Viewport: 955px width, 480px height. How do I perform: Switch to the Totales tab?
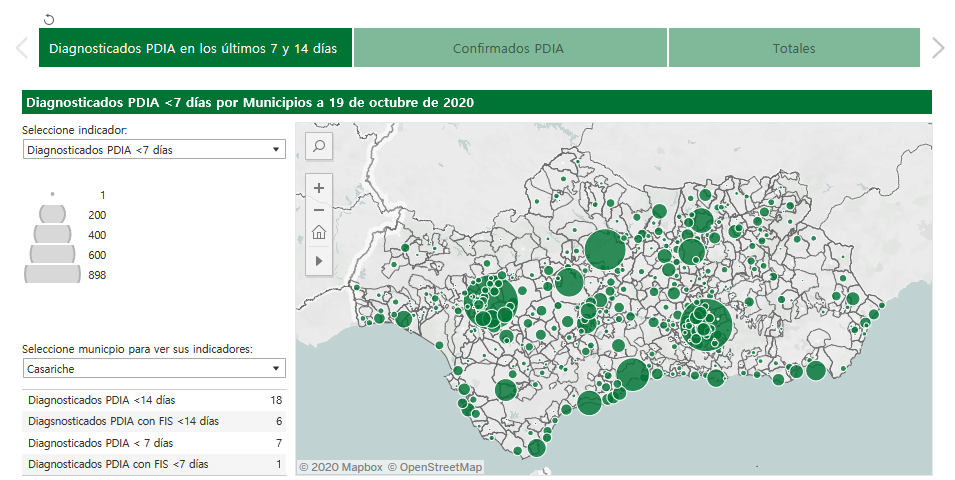pos(793,48)
